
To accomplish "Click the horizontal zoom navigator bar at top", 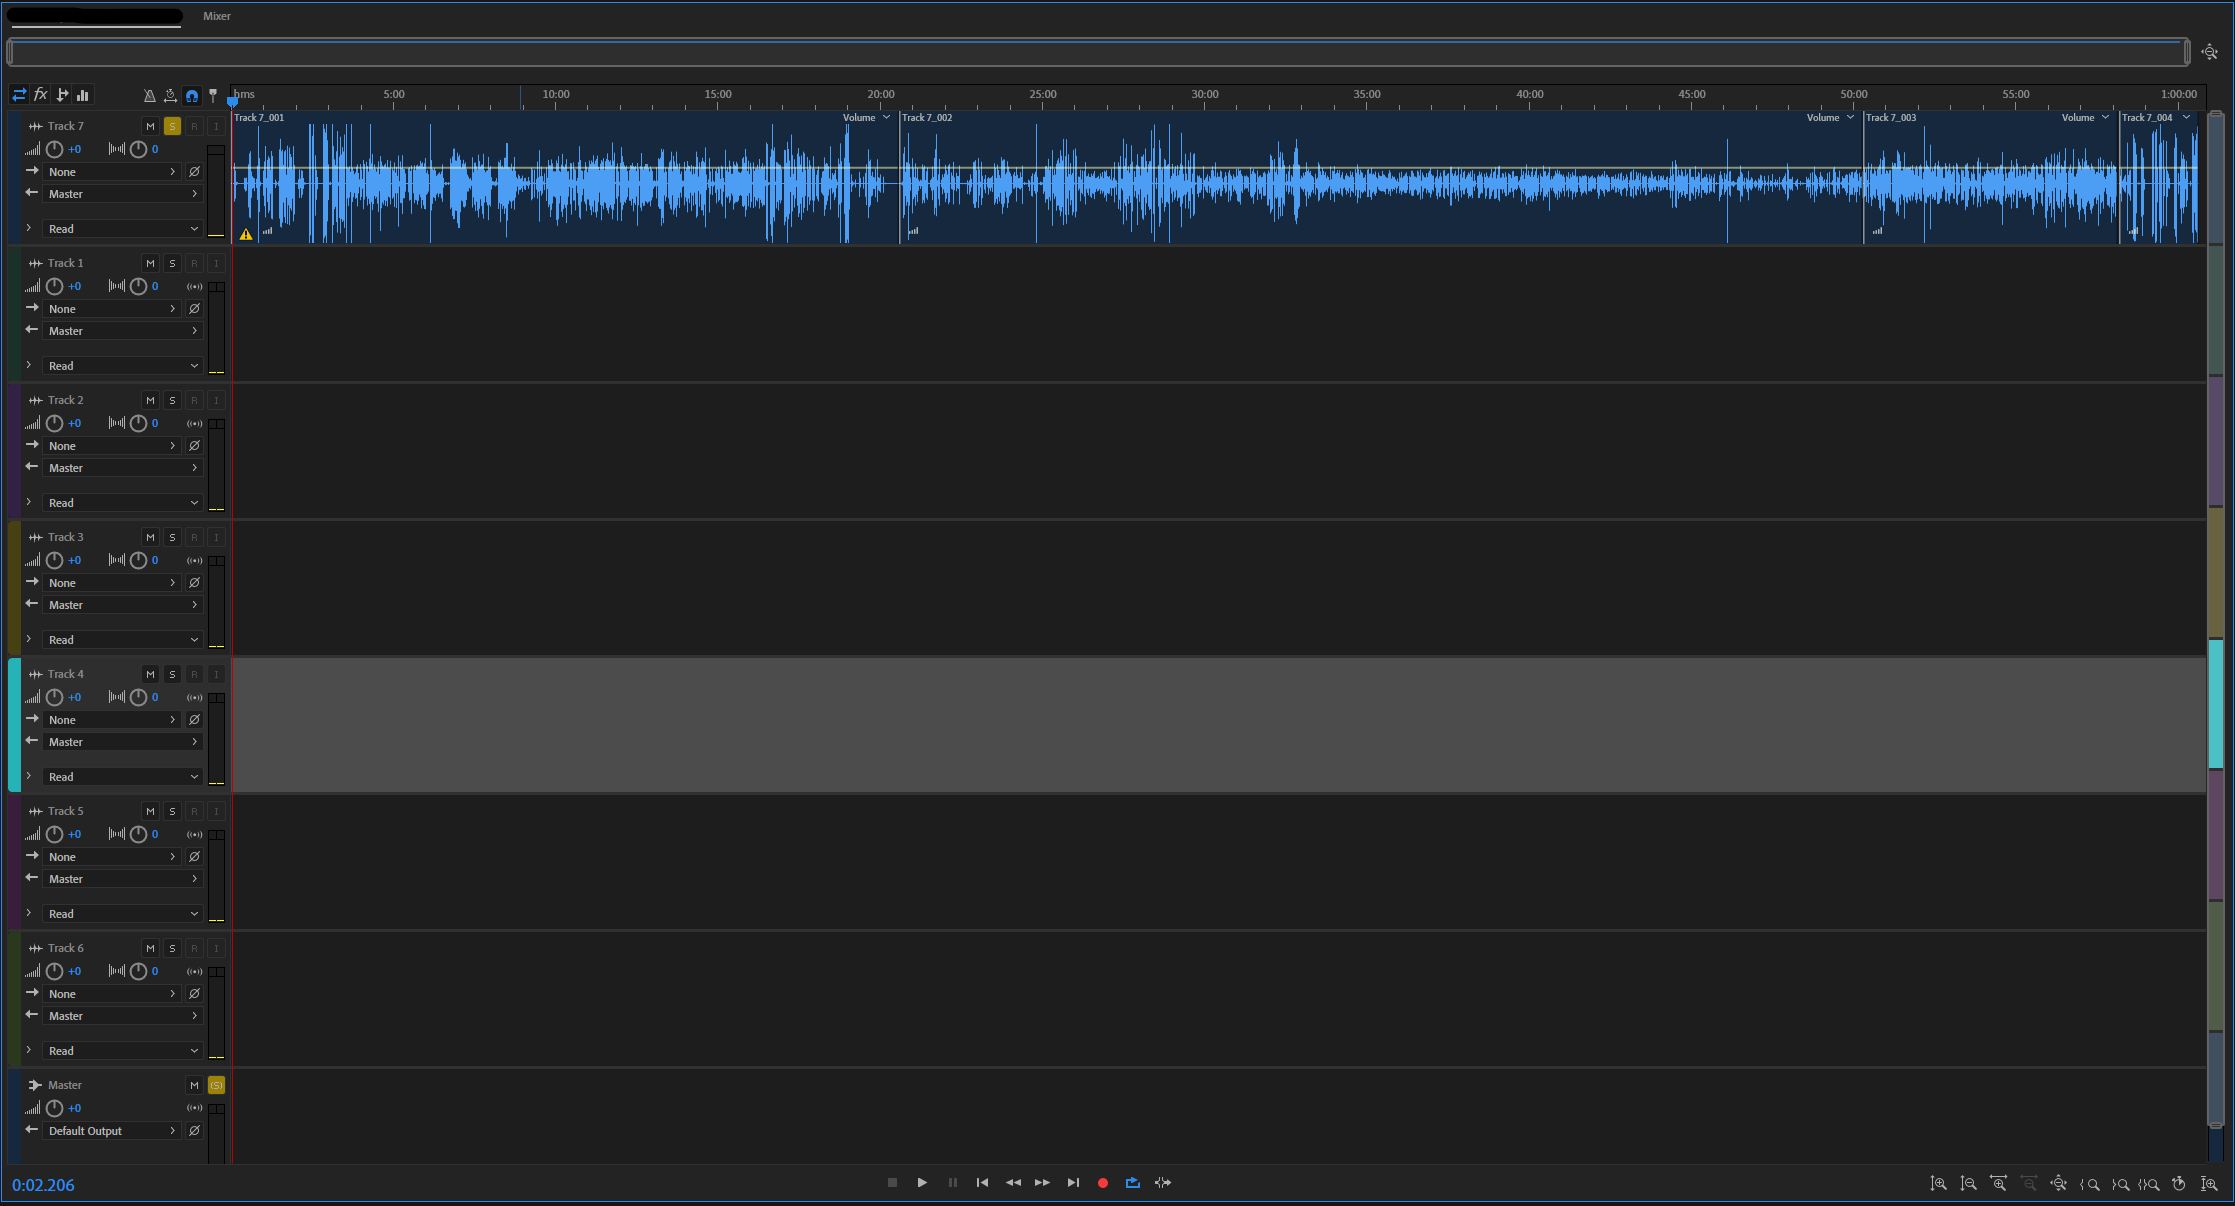I will tap(1098, 52).
